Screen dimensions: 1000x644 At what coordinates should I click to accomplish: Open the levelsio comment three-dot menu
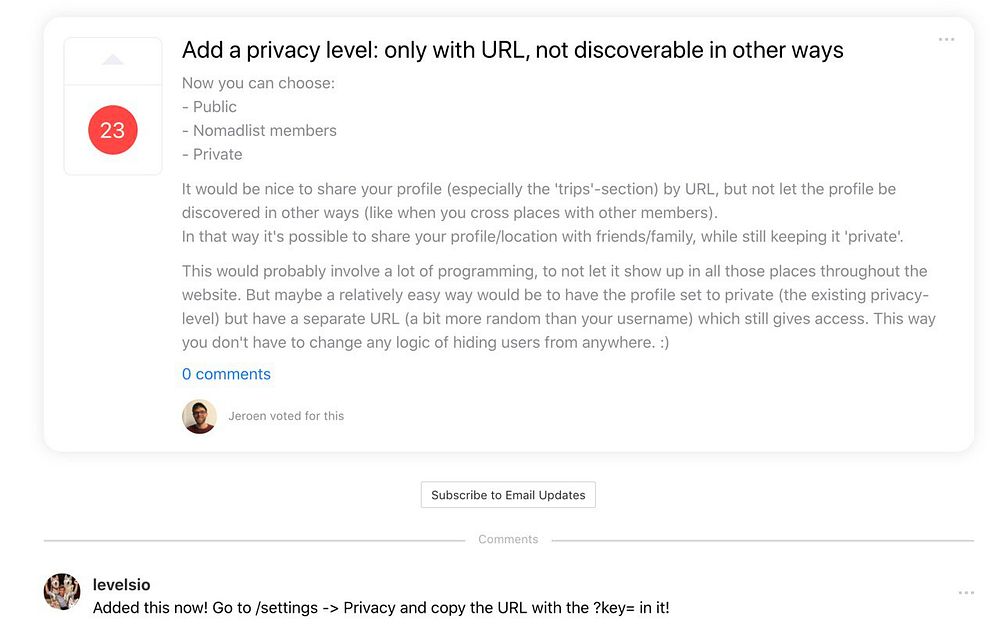coord(965,593)
